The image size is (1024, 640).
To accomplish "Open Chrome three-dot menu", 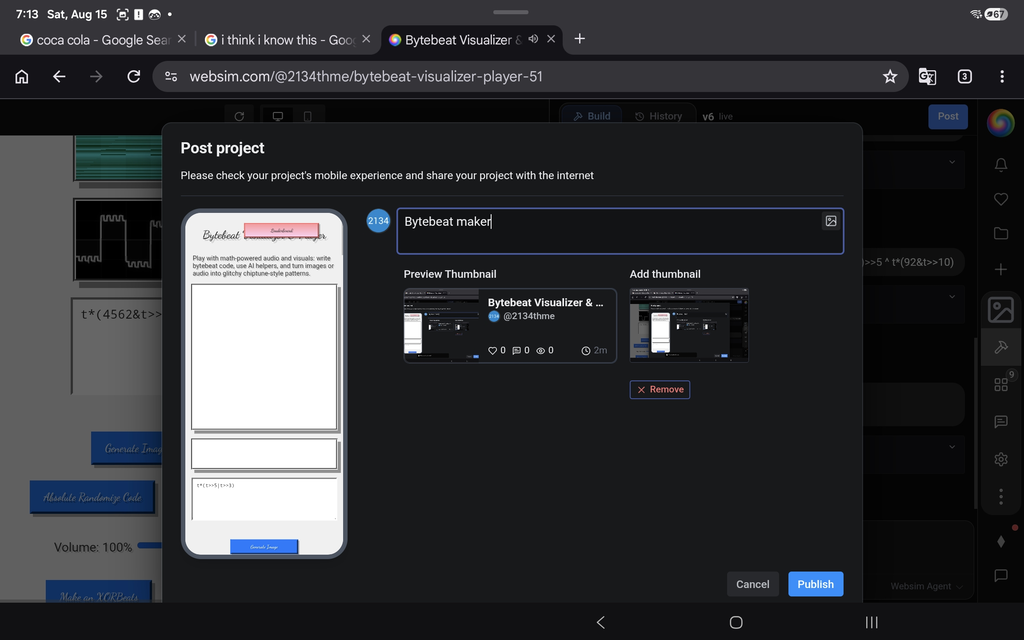I will pos(1002,76).
